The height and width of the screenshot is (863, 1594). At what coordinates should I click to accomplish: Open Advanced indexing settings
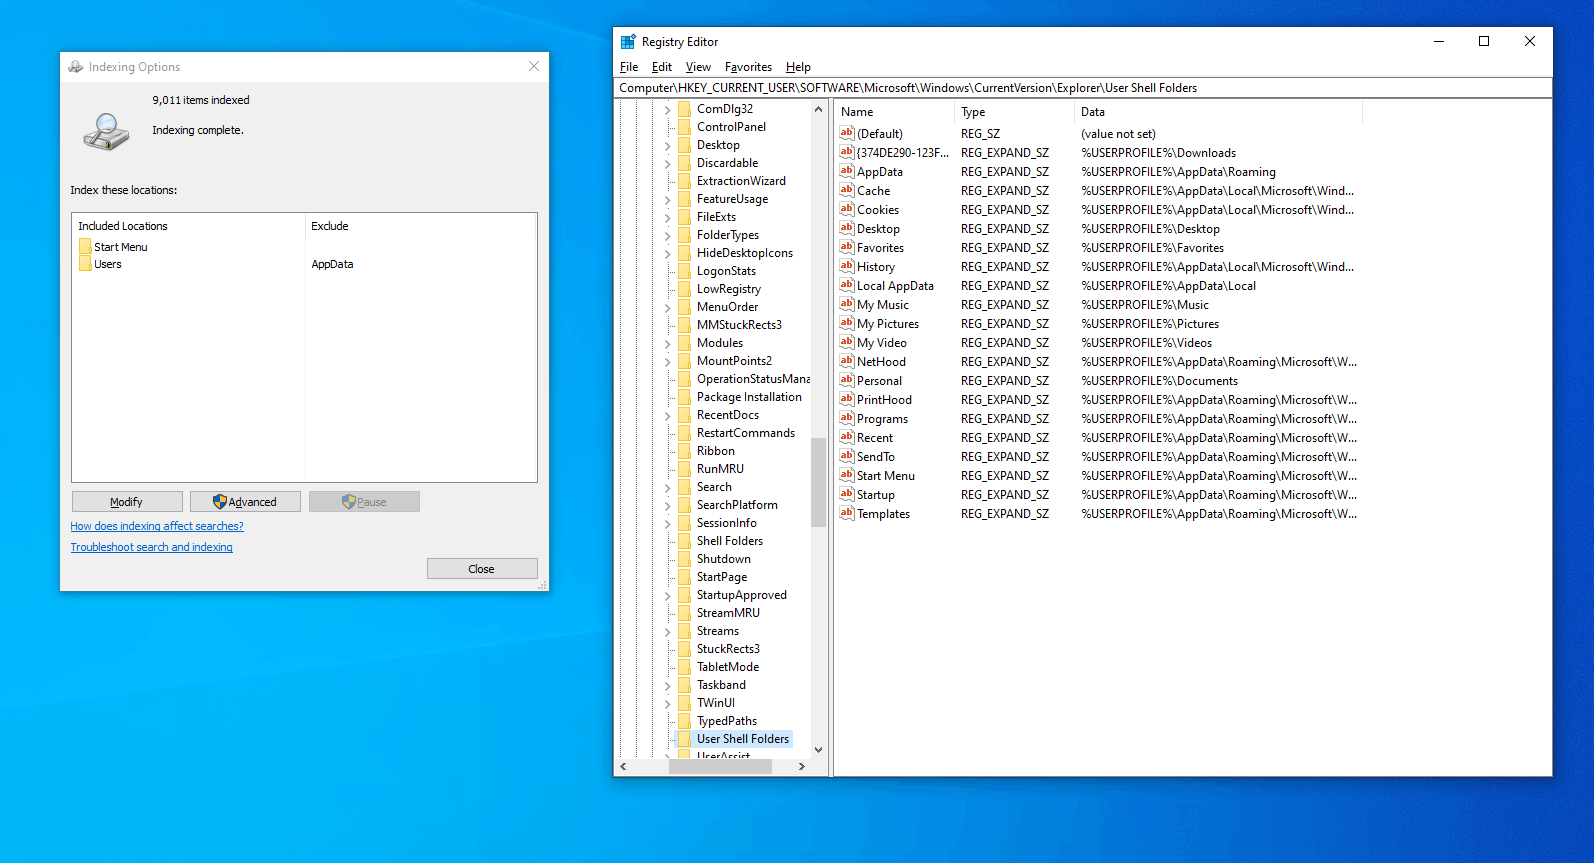(x=245, y=501)
